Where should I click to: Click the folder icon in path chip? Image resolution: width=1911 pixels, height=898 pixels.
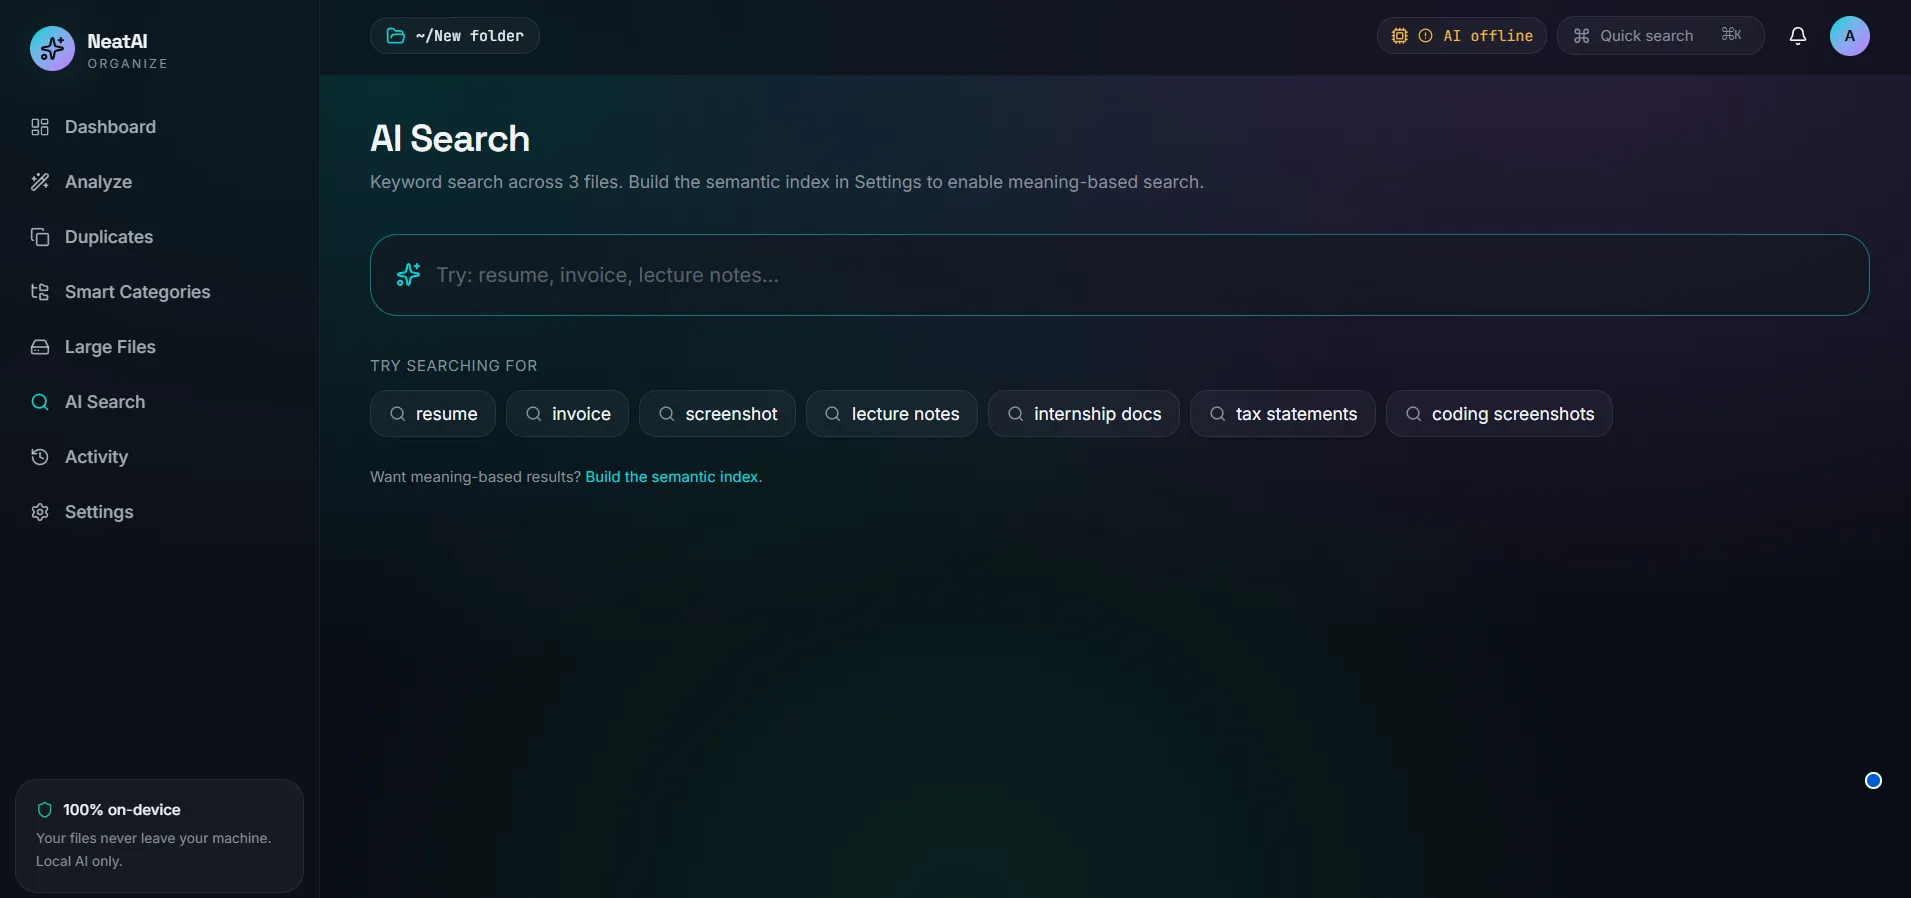(396, 36)
